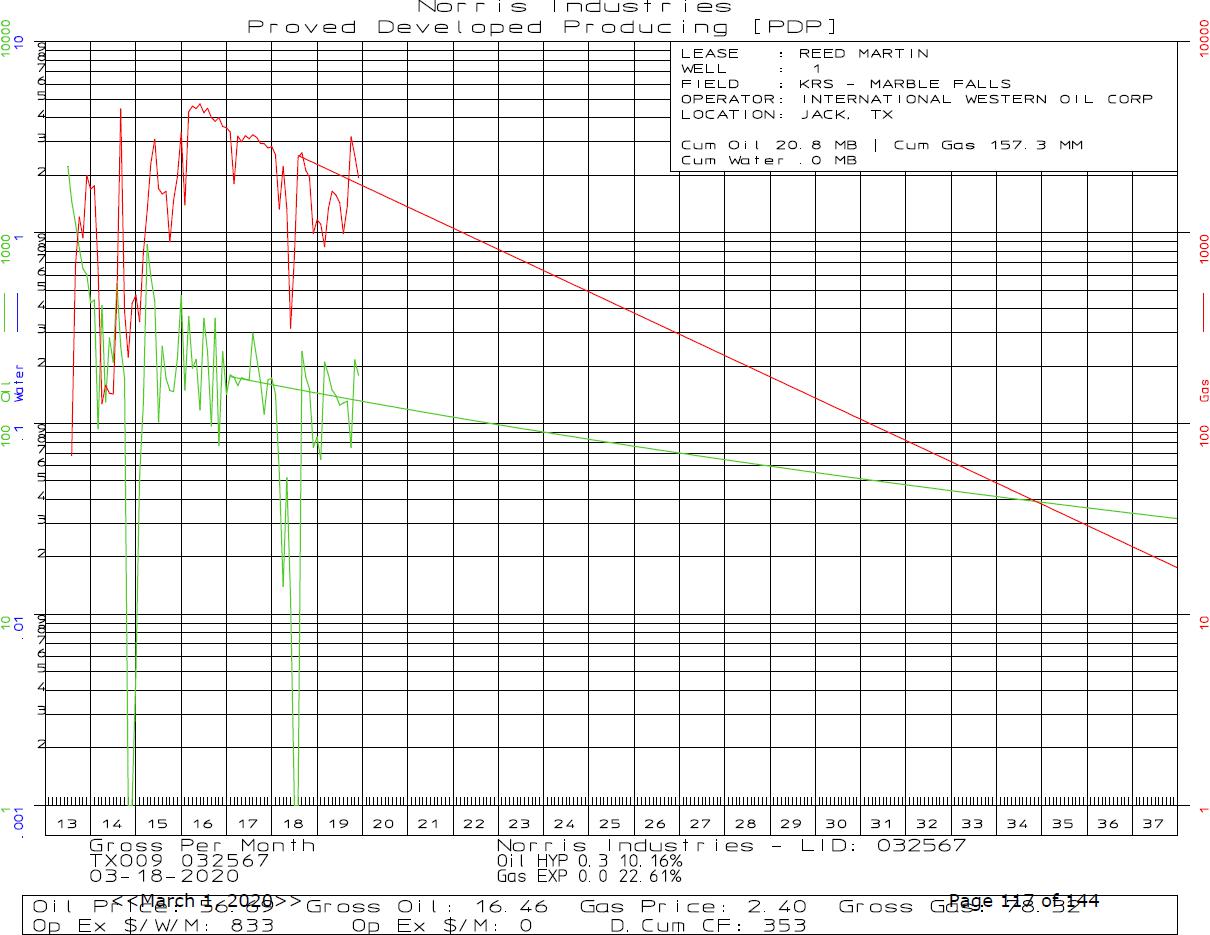
Task: Click the Proved Developed Producing [PDP] title
Action: 542,27
